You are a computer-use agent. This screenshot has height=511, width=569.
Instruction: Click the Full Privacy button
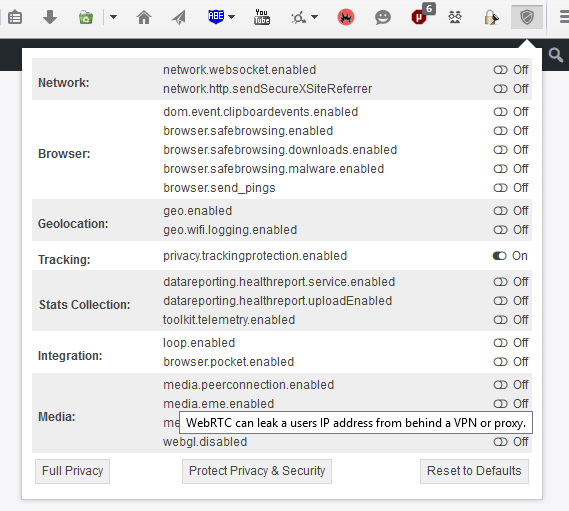coord(73,471)
